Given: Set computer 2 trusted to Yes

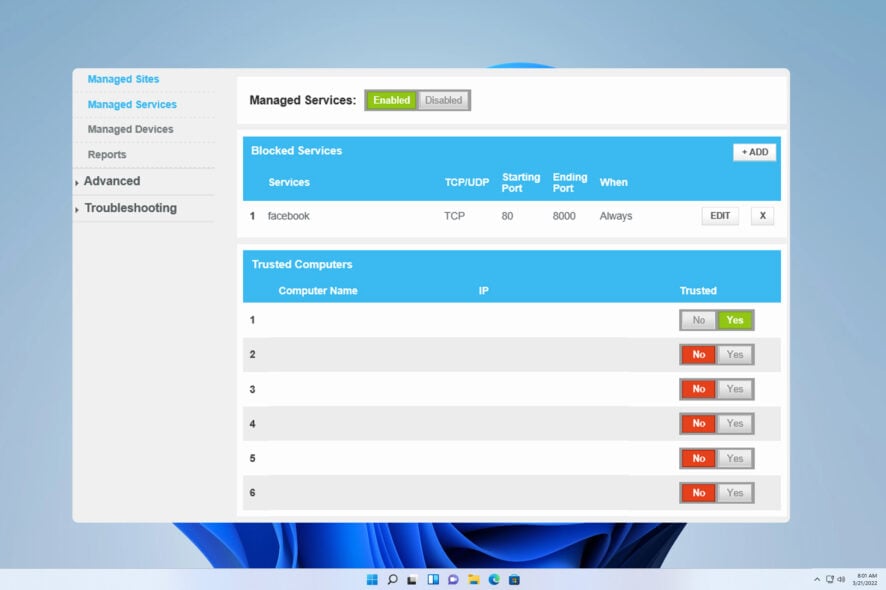Looking at the screenshot, I should tap(735, 354).
